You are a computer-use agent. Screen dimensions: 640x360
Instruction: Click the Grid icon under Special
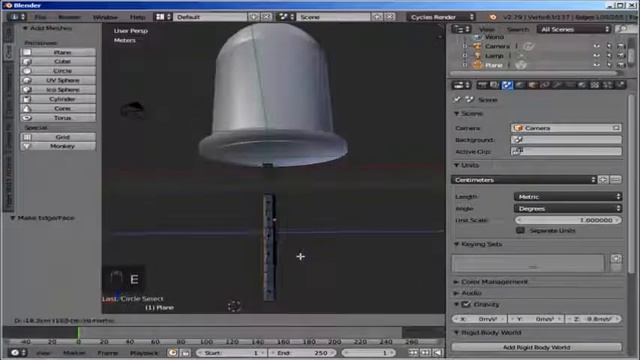point(27,137)
